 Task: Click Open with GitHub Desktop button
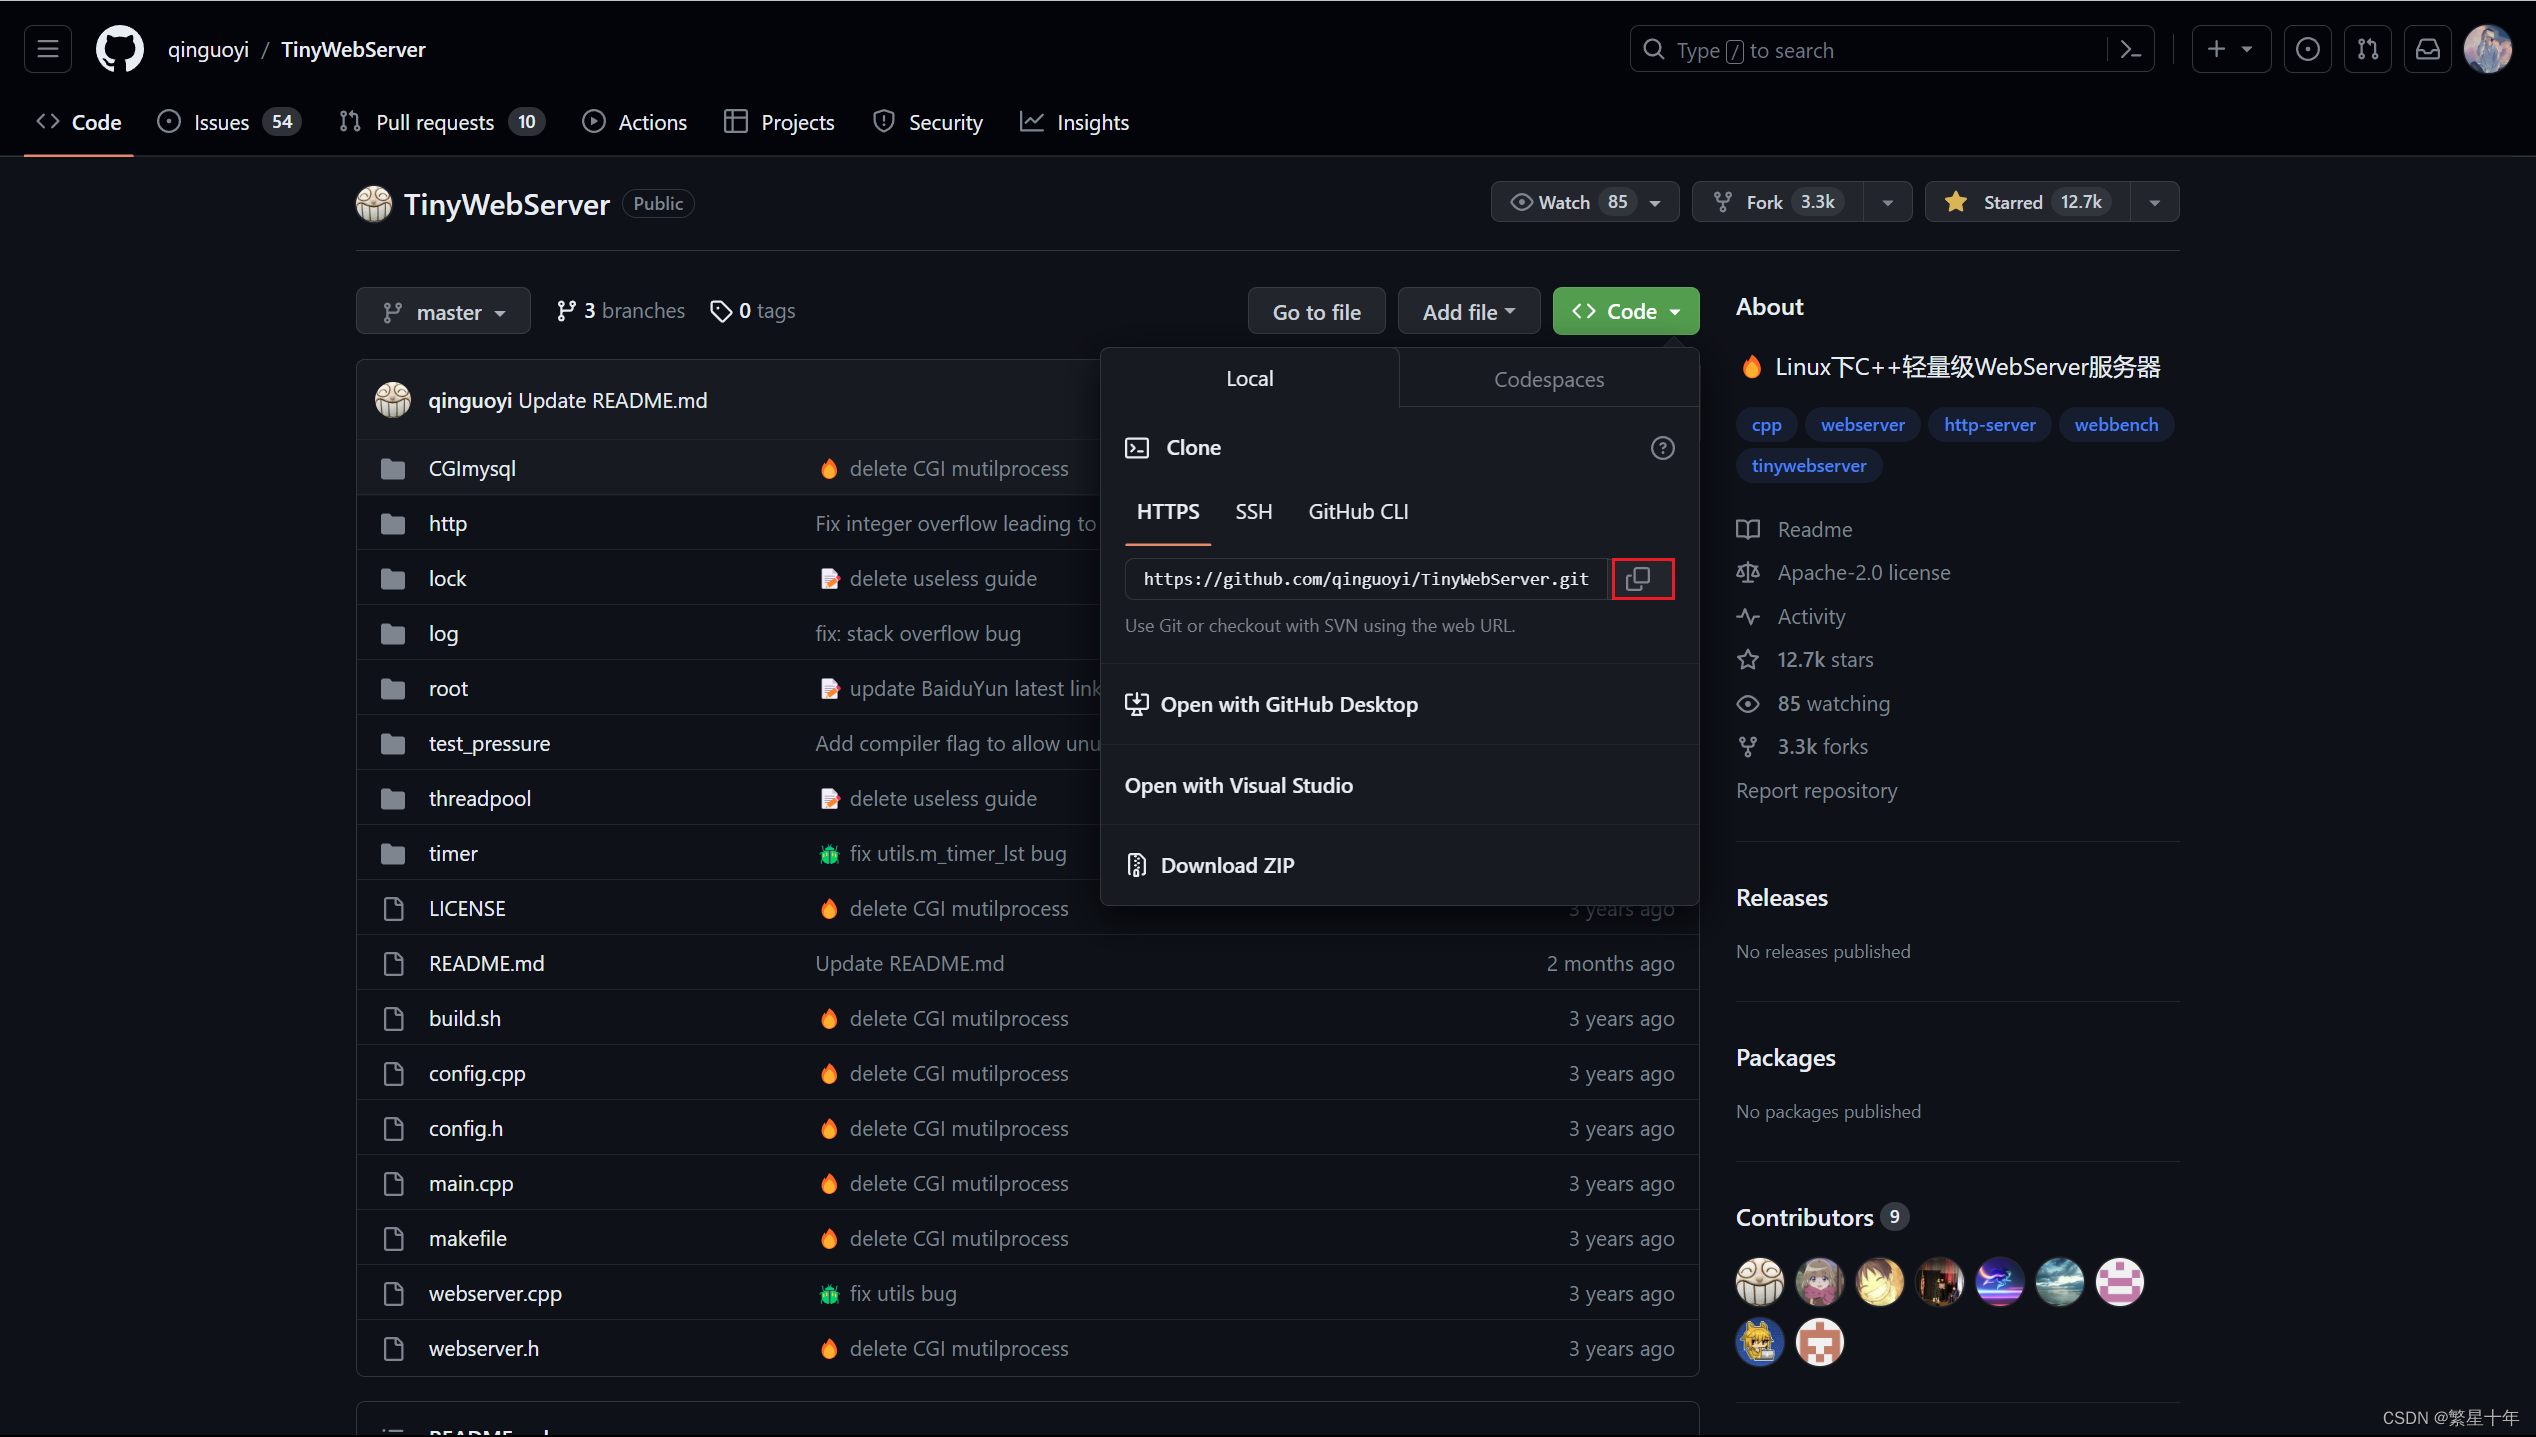coord(1291,702)
